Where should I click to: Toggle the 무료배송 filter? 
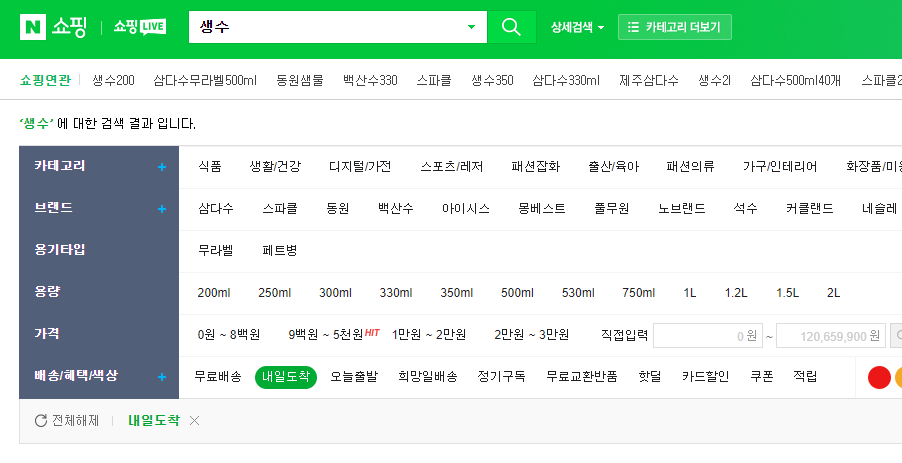[218, 377]
